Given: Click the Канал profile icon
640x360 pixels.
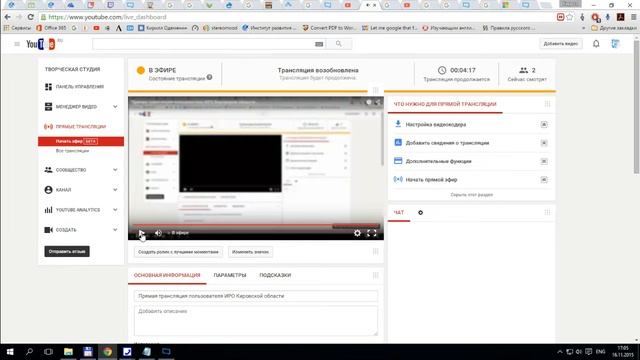Looking at the screenshot, I should click(x=48, y=190).
